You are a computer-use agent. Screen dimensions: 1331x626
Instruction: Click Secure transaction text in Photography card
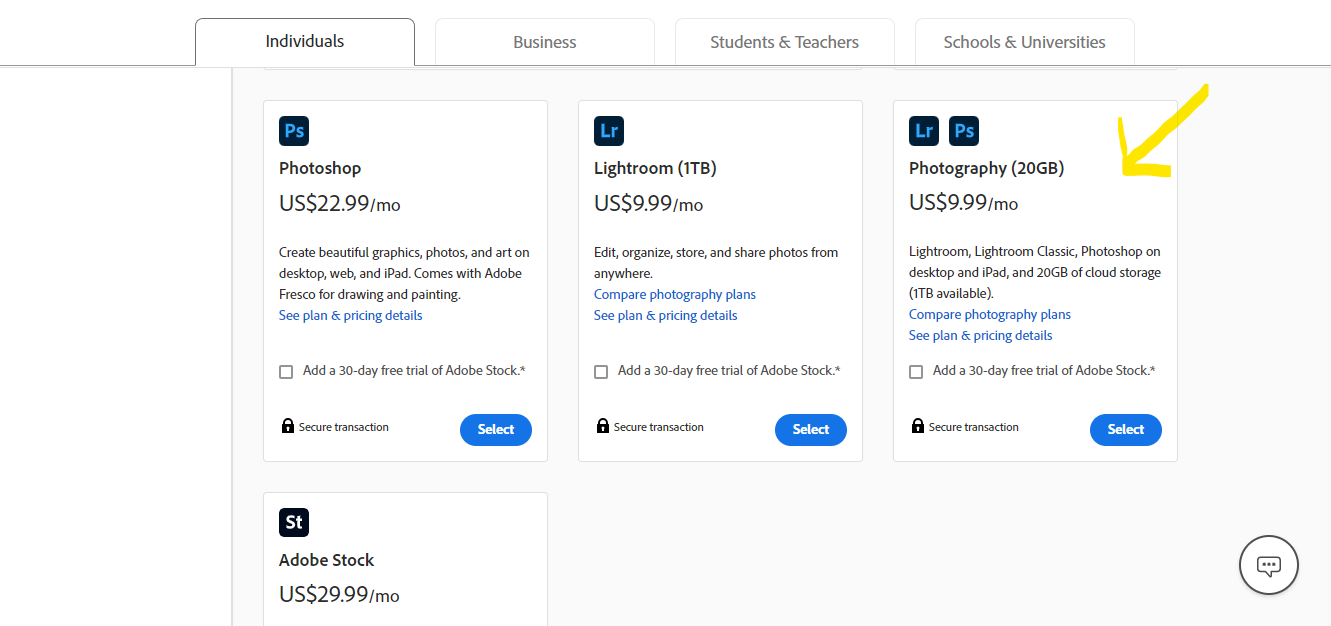[974, 427]
